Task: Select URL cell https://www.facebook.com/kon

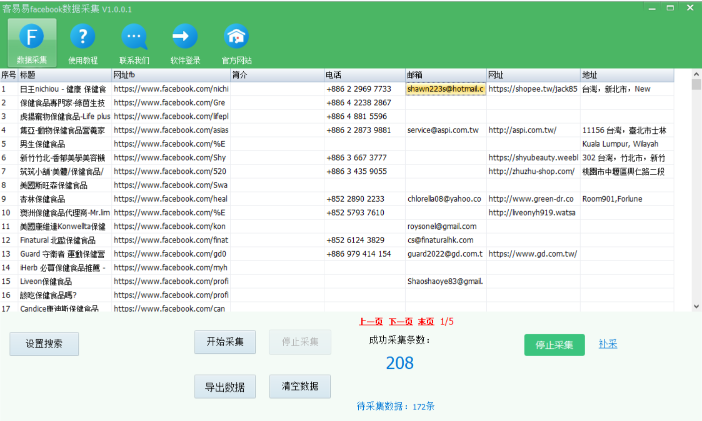Action: [x=171, y=227]
